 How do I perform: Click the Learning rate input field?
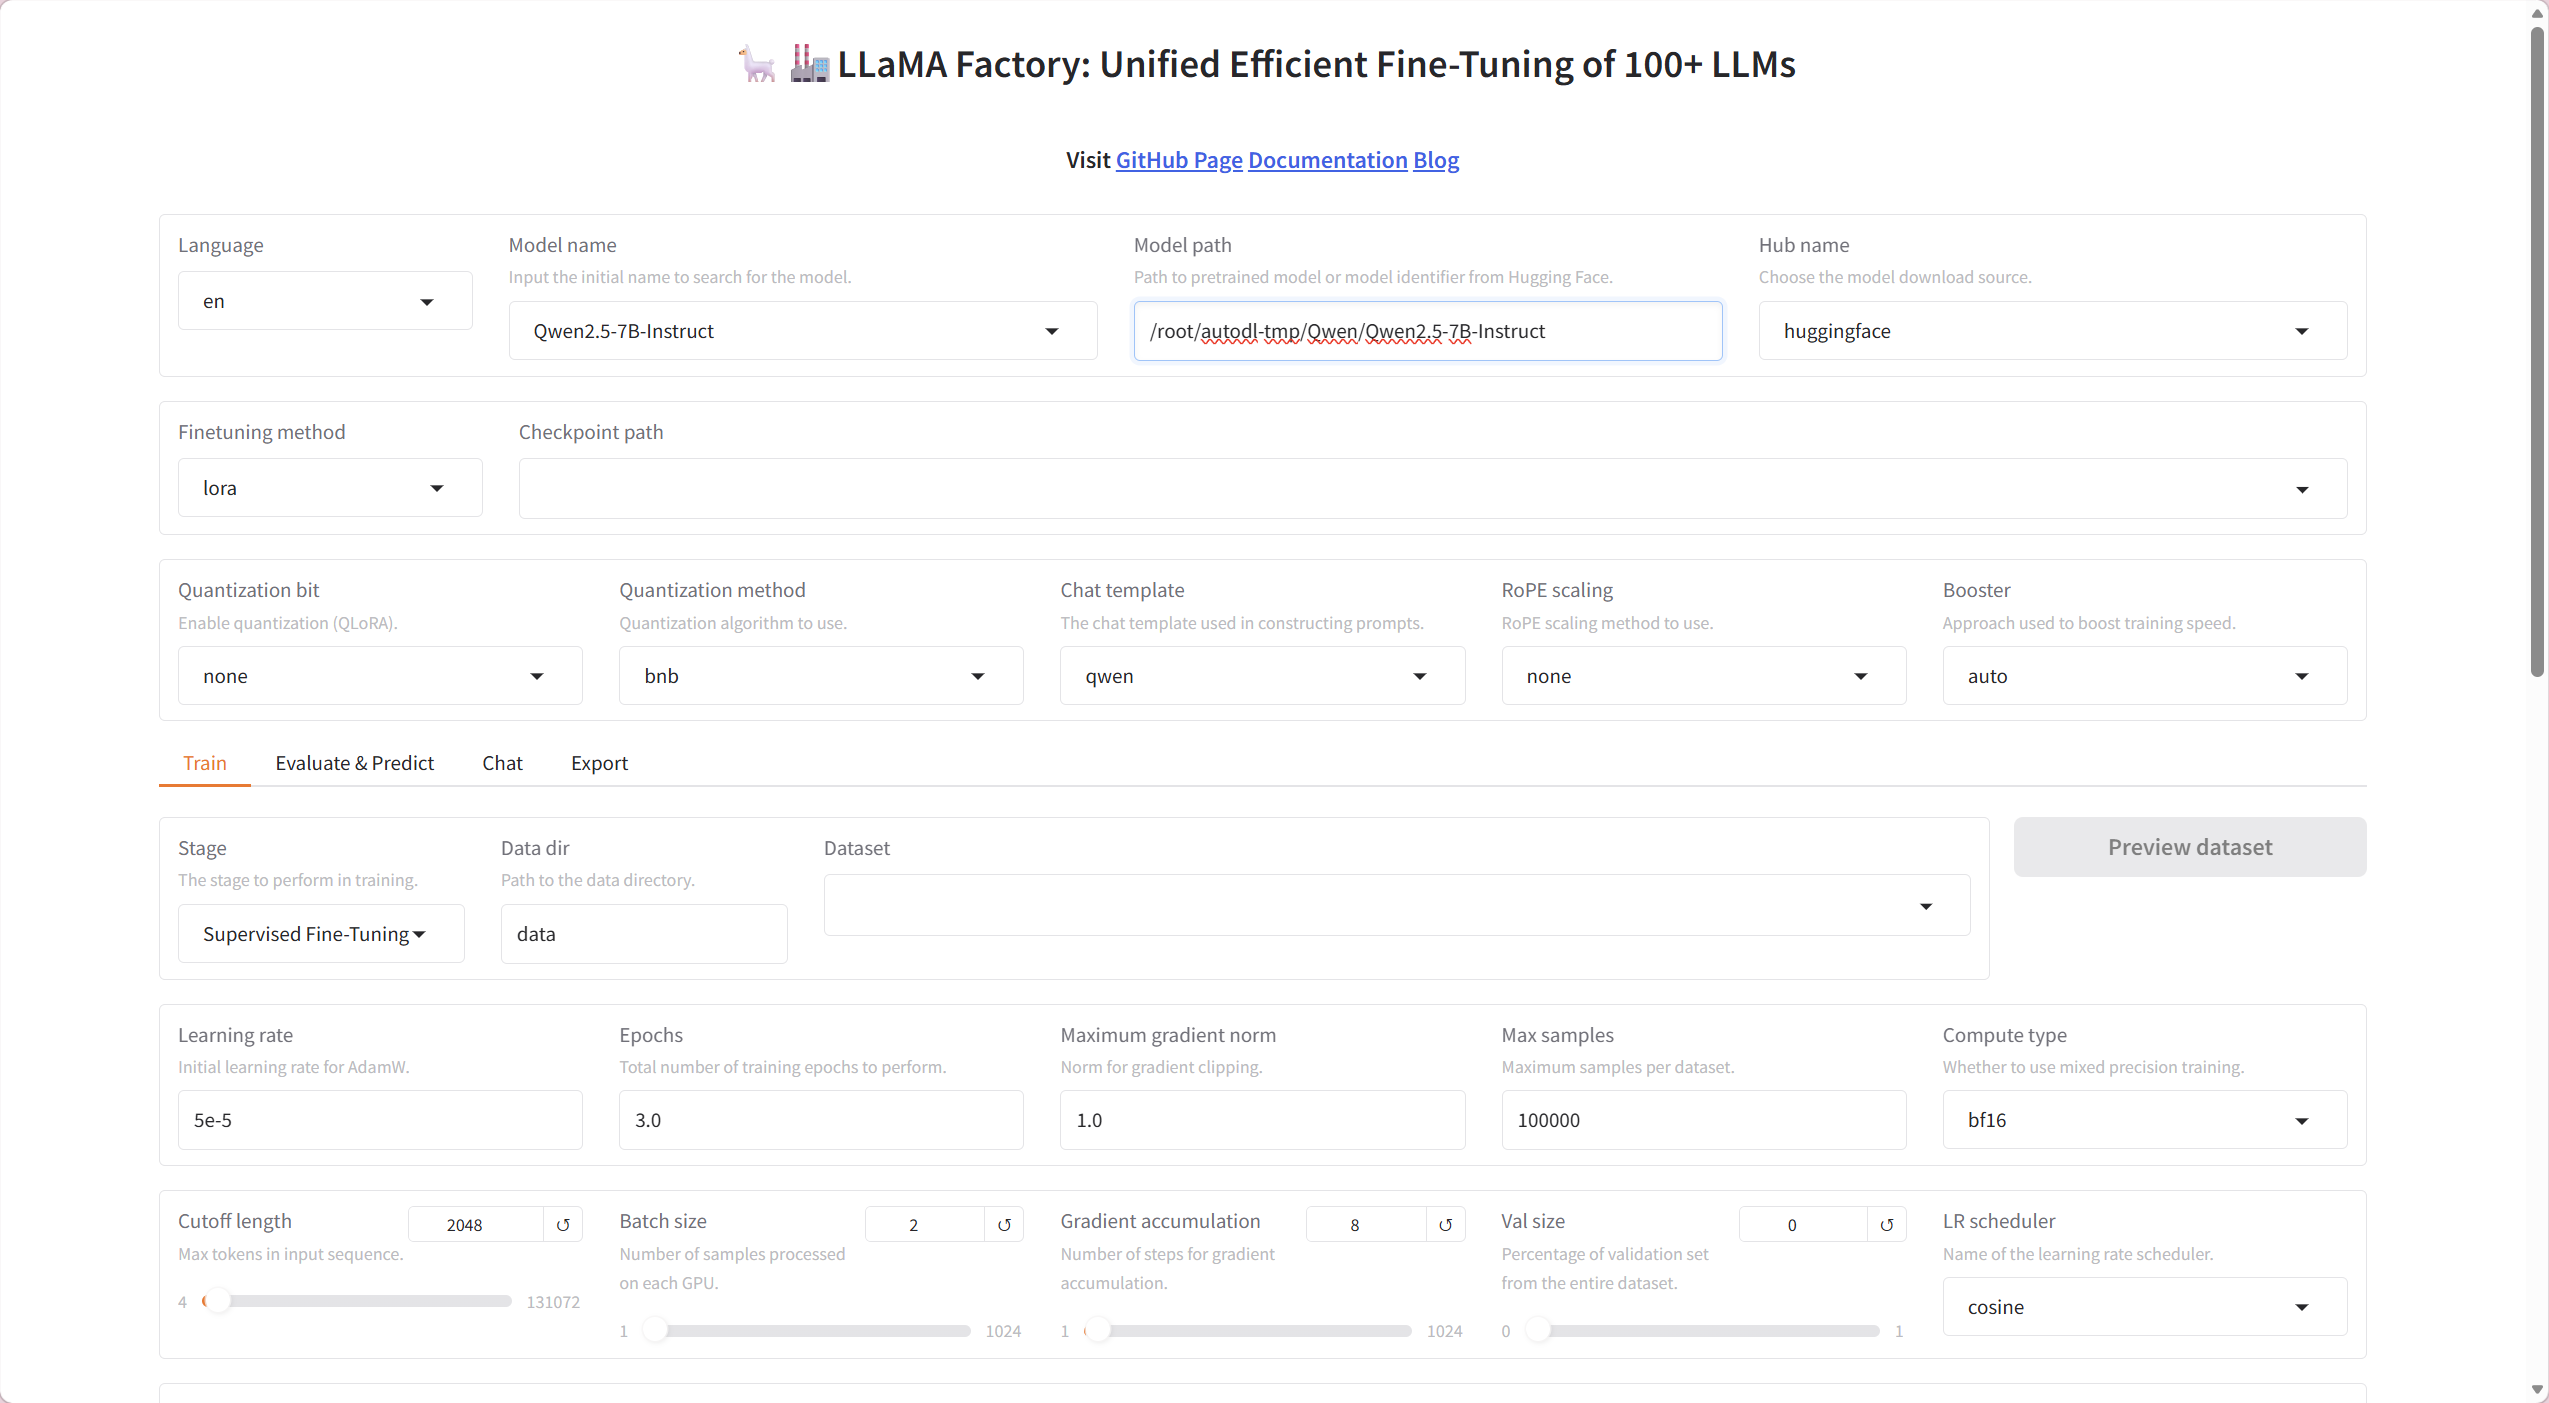[x=380, y=1120]
